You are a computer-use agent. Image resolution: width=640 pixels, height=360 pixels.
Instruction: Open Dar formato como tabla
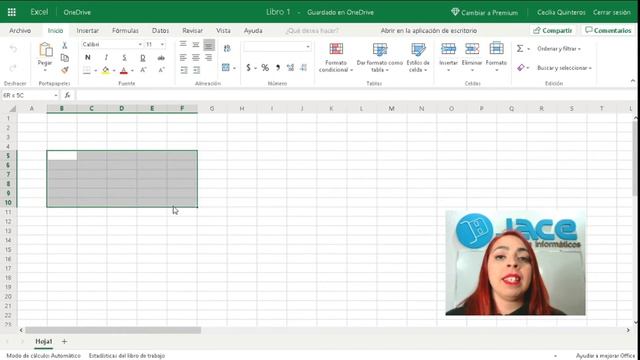click(x=380, y=58)
